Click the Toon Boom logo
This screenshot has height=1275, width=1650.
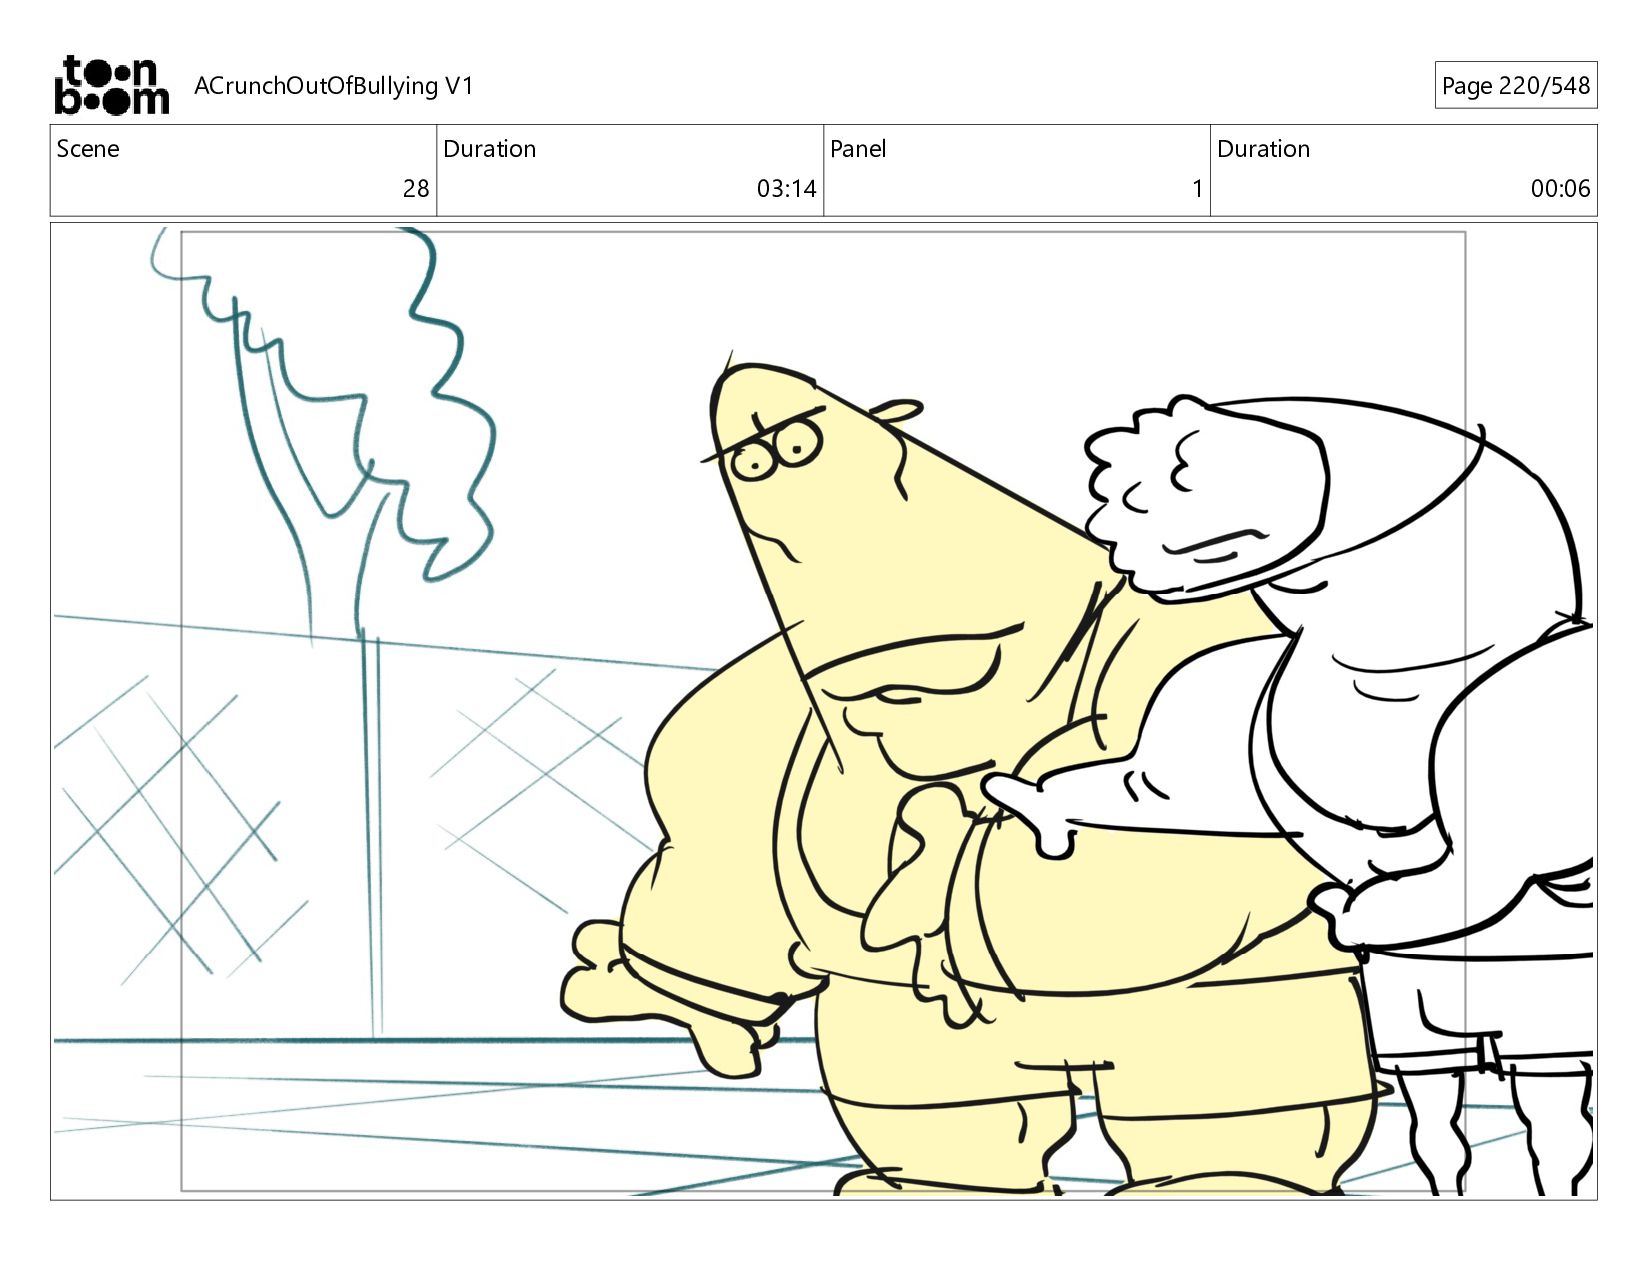[111, 85]
